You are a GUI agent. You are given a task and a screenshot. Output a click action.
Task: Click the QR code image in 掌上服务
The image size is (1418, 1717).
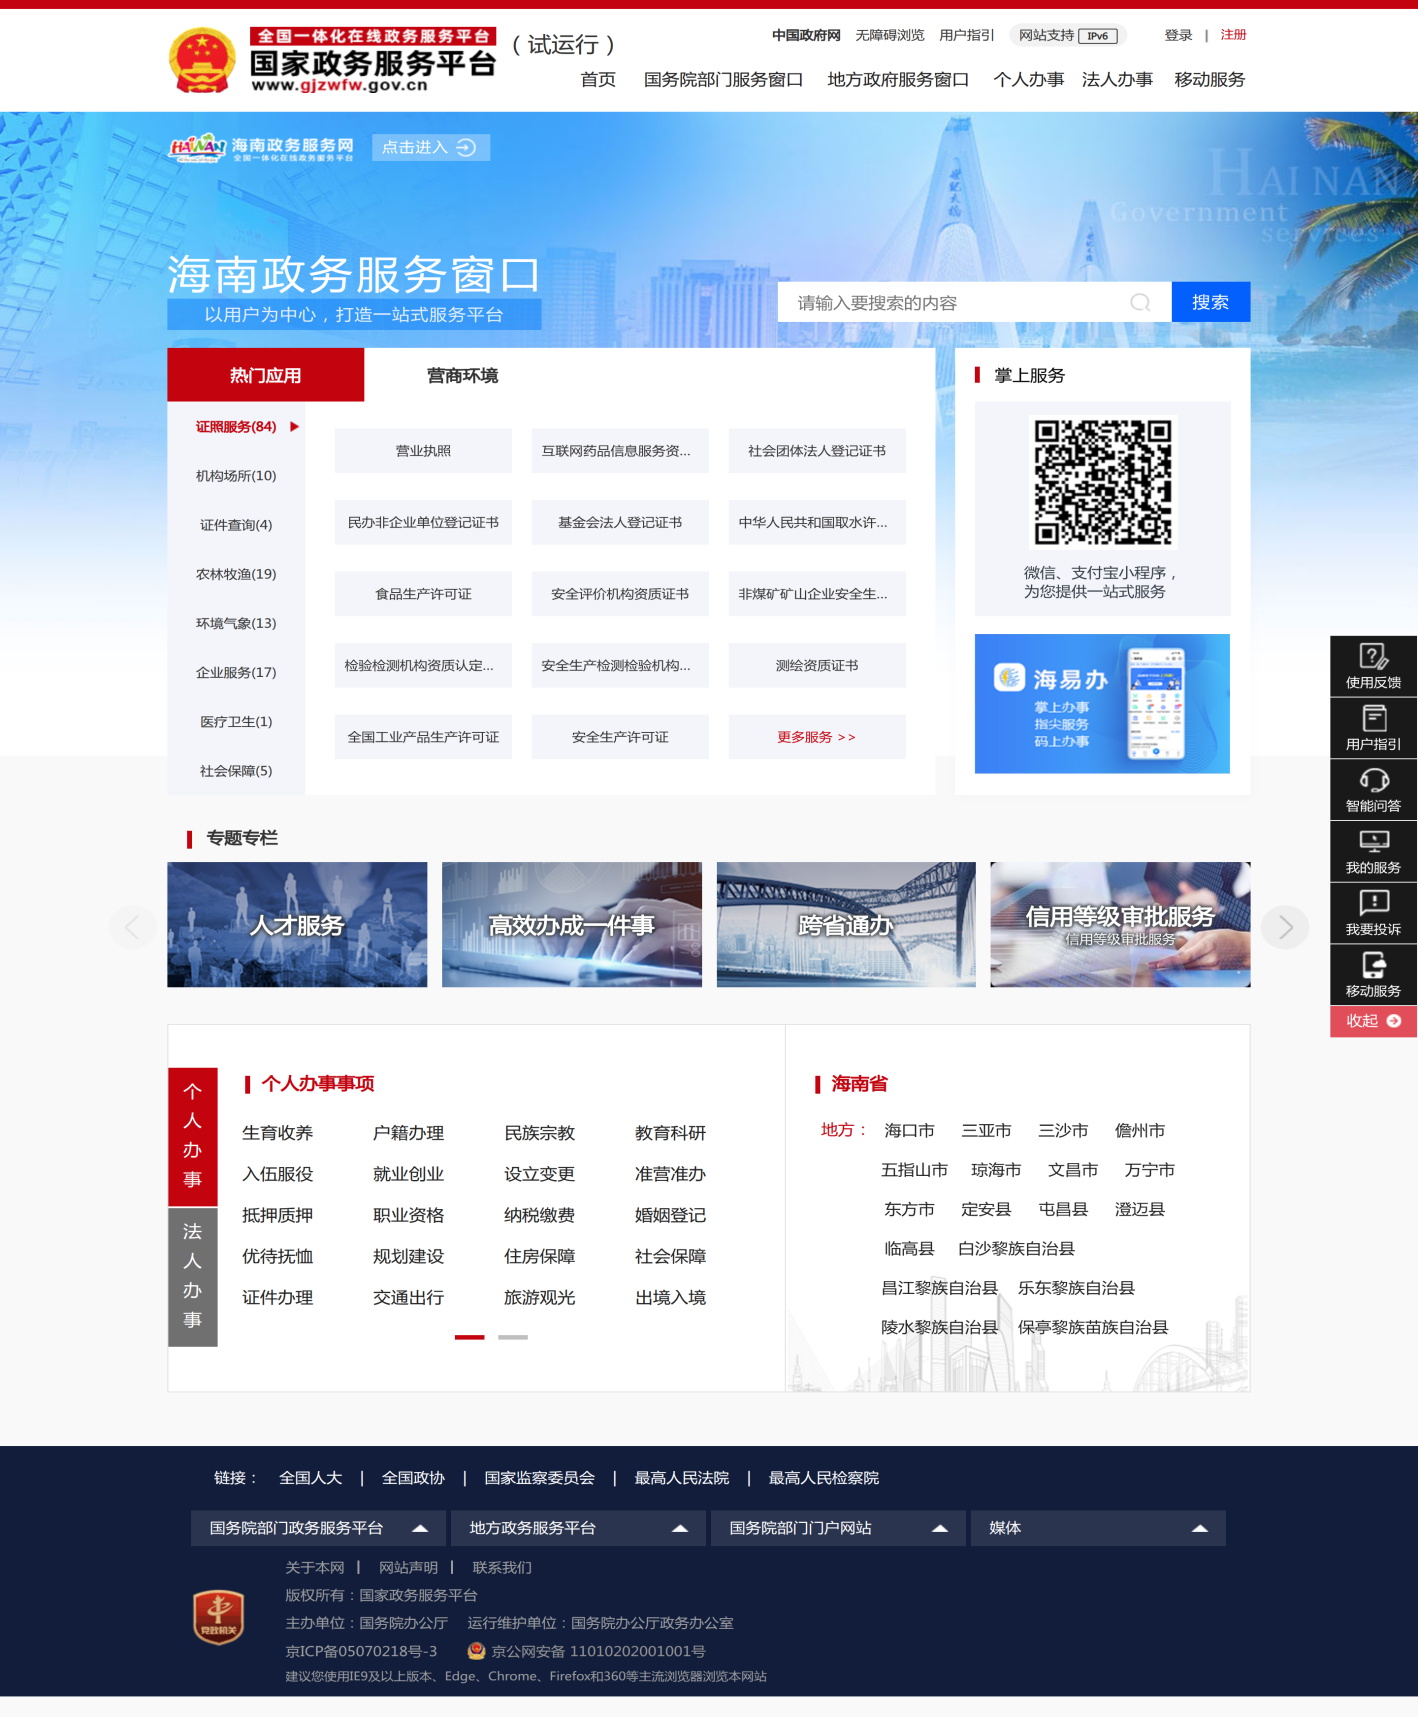[x=1102, y=482]
